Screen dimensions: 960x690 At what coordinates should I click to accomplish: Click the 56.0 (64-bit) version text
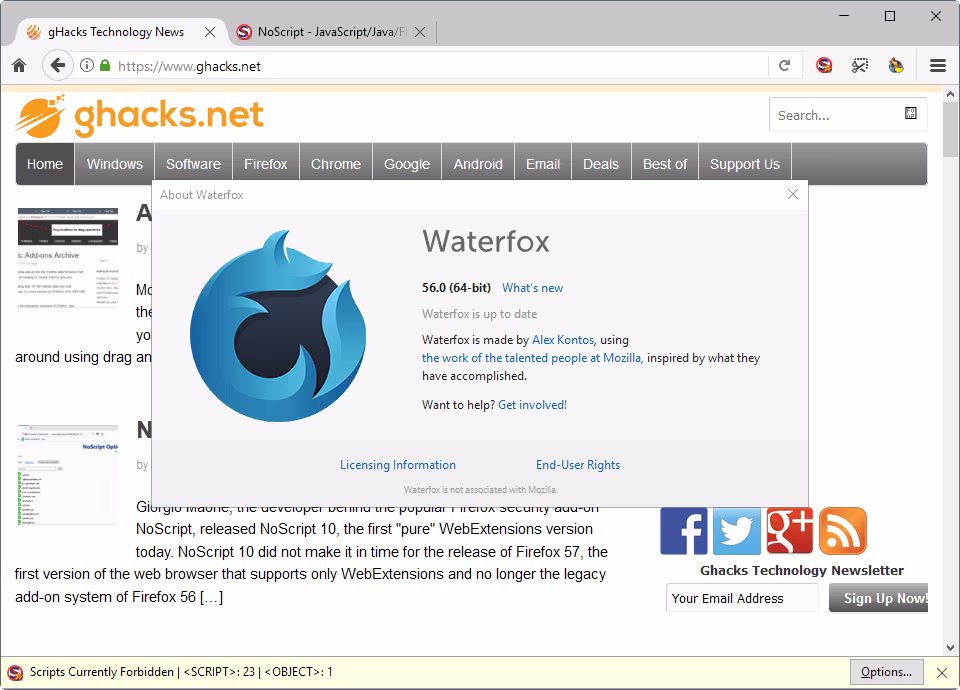tap(456, 288)
